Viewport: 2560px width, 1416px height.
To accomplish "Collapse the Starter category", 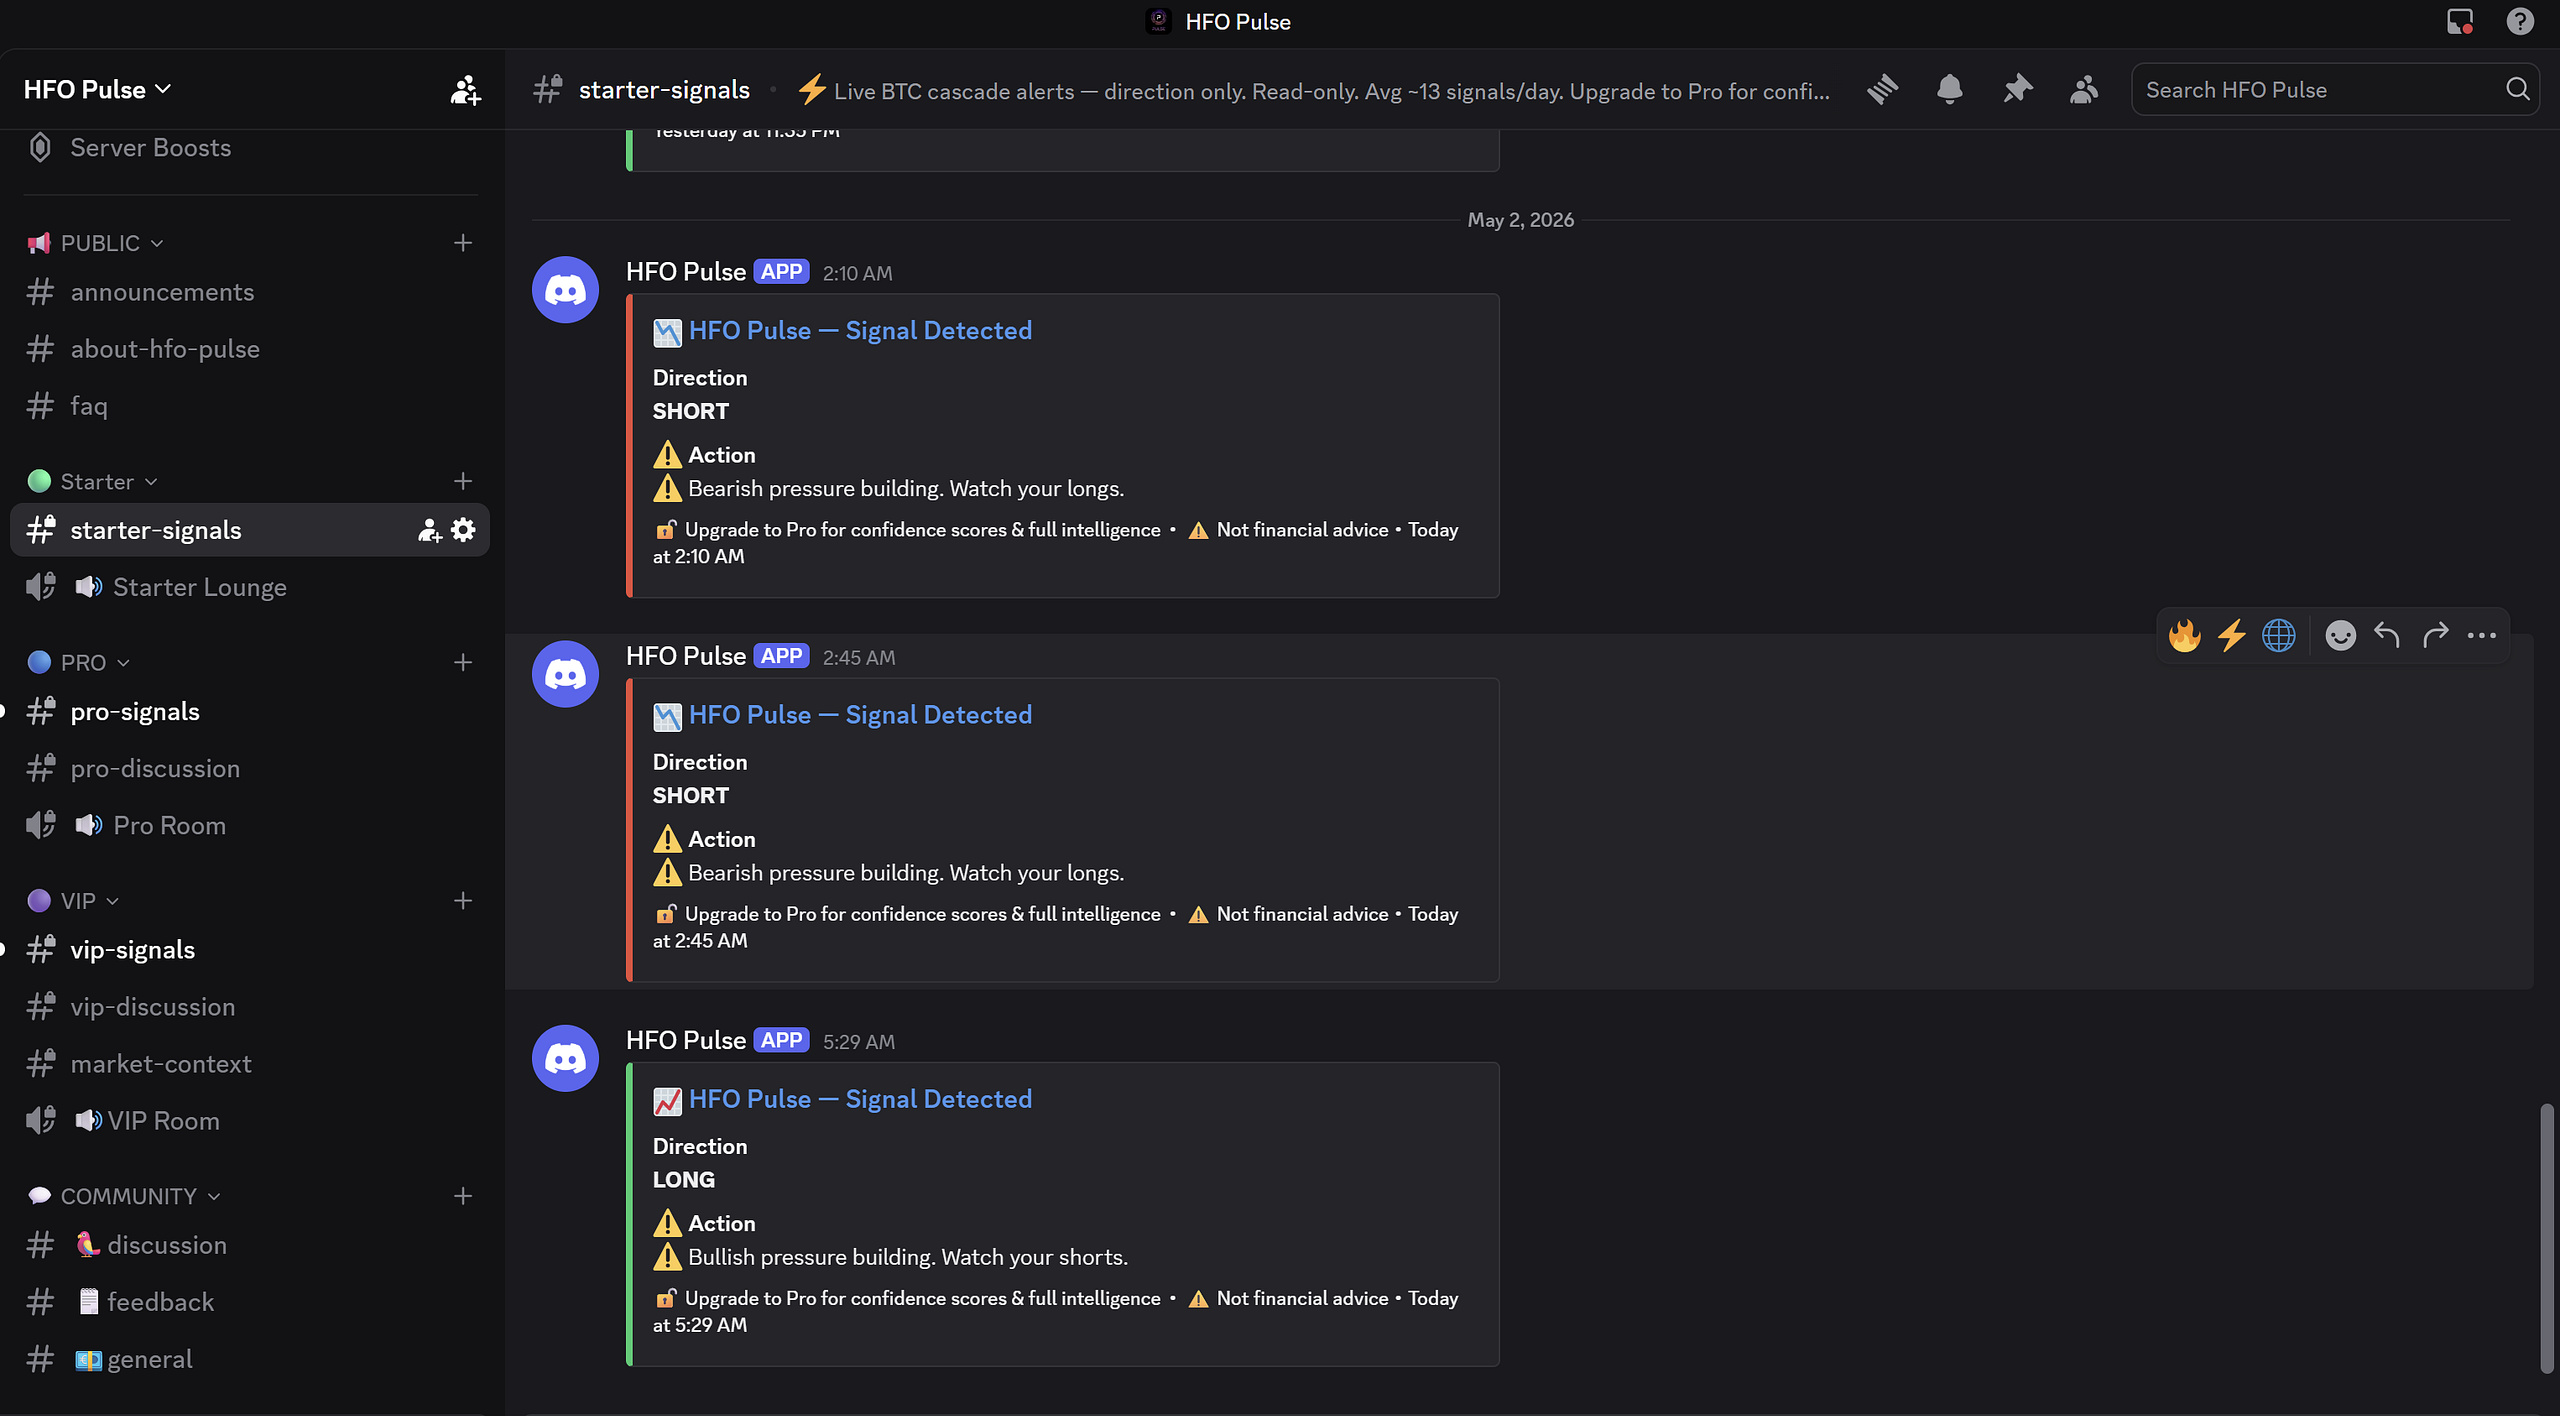I will coord(94,481).
